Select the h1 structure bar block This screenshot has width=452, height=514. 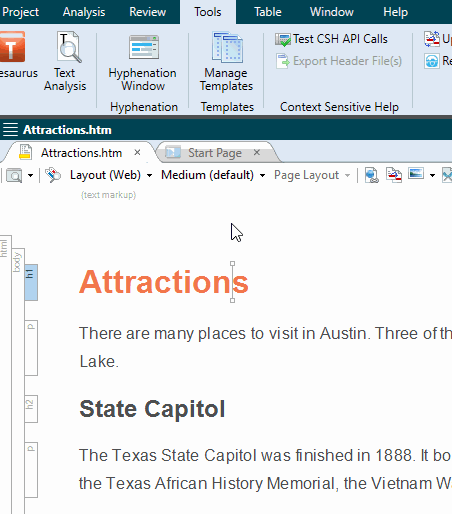coord(31,282)
